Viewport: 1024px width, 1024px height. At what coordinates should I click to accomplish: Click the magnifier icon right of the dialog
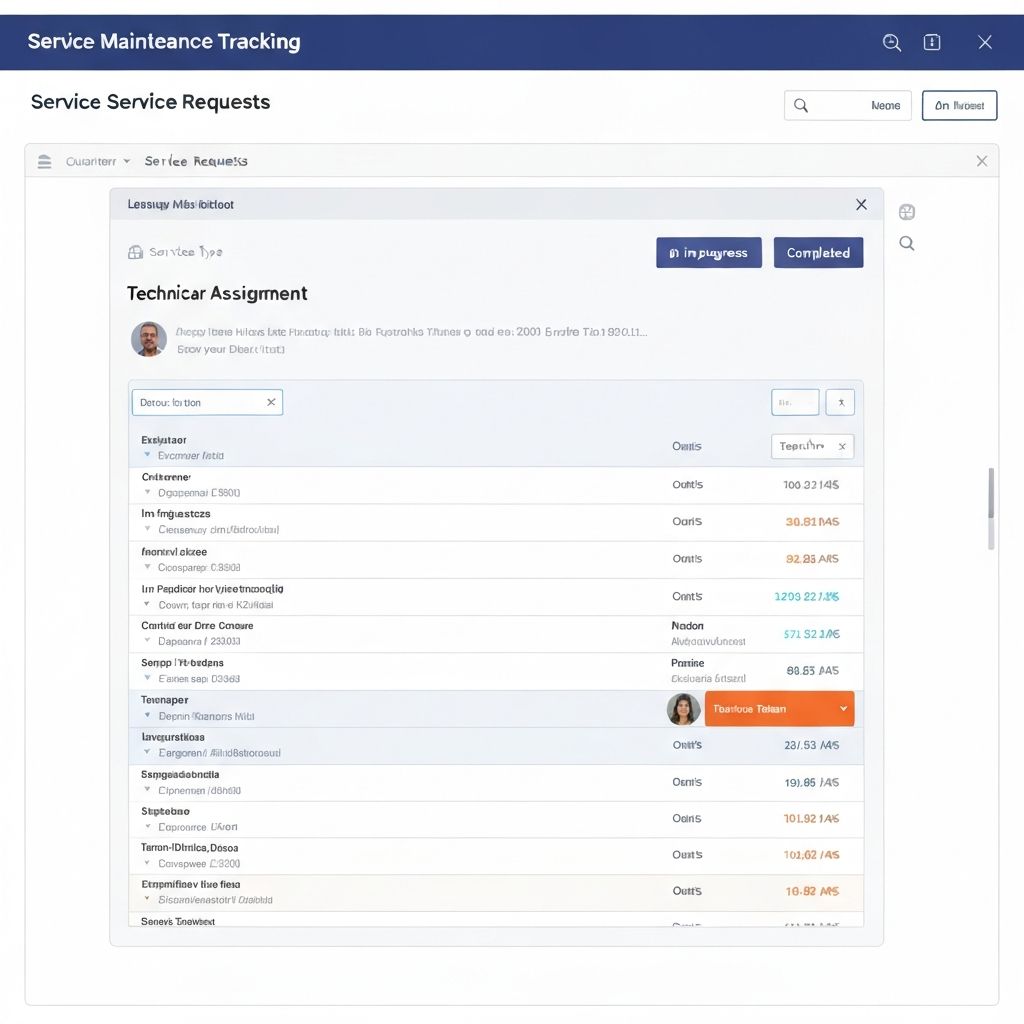click(907, 243)
